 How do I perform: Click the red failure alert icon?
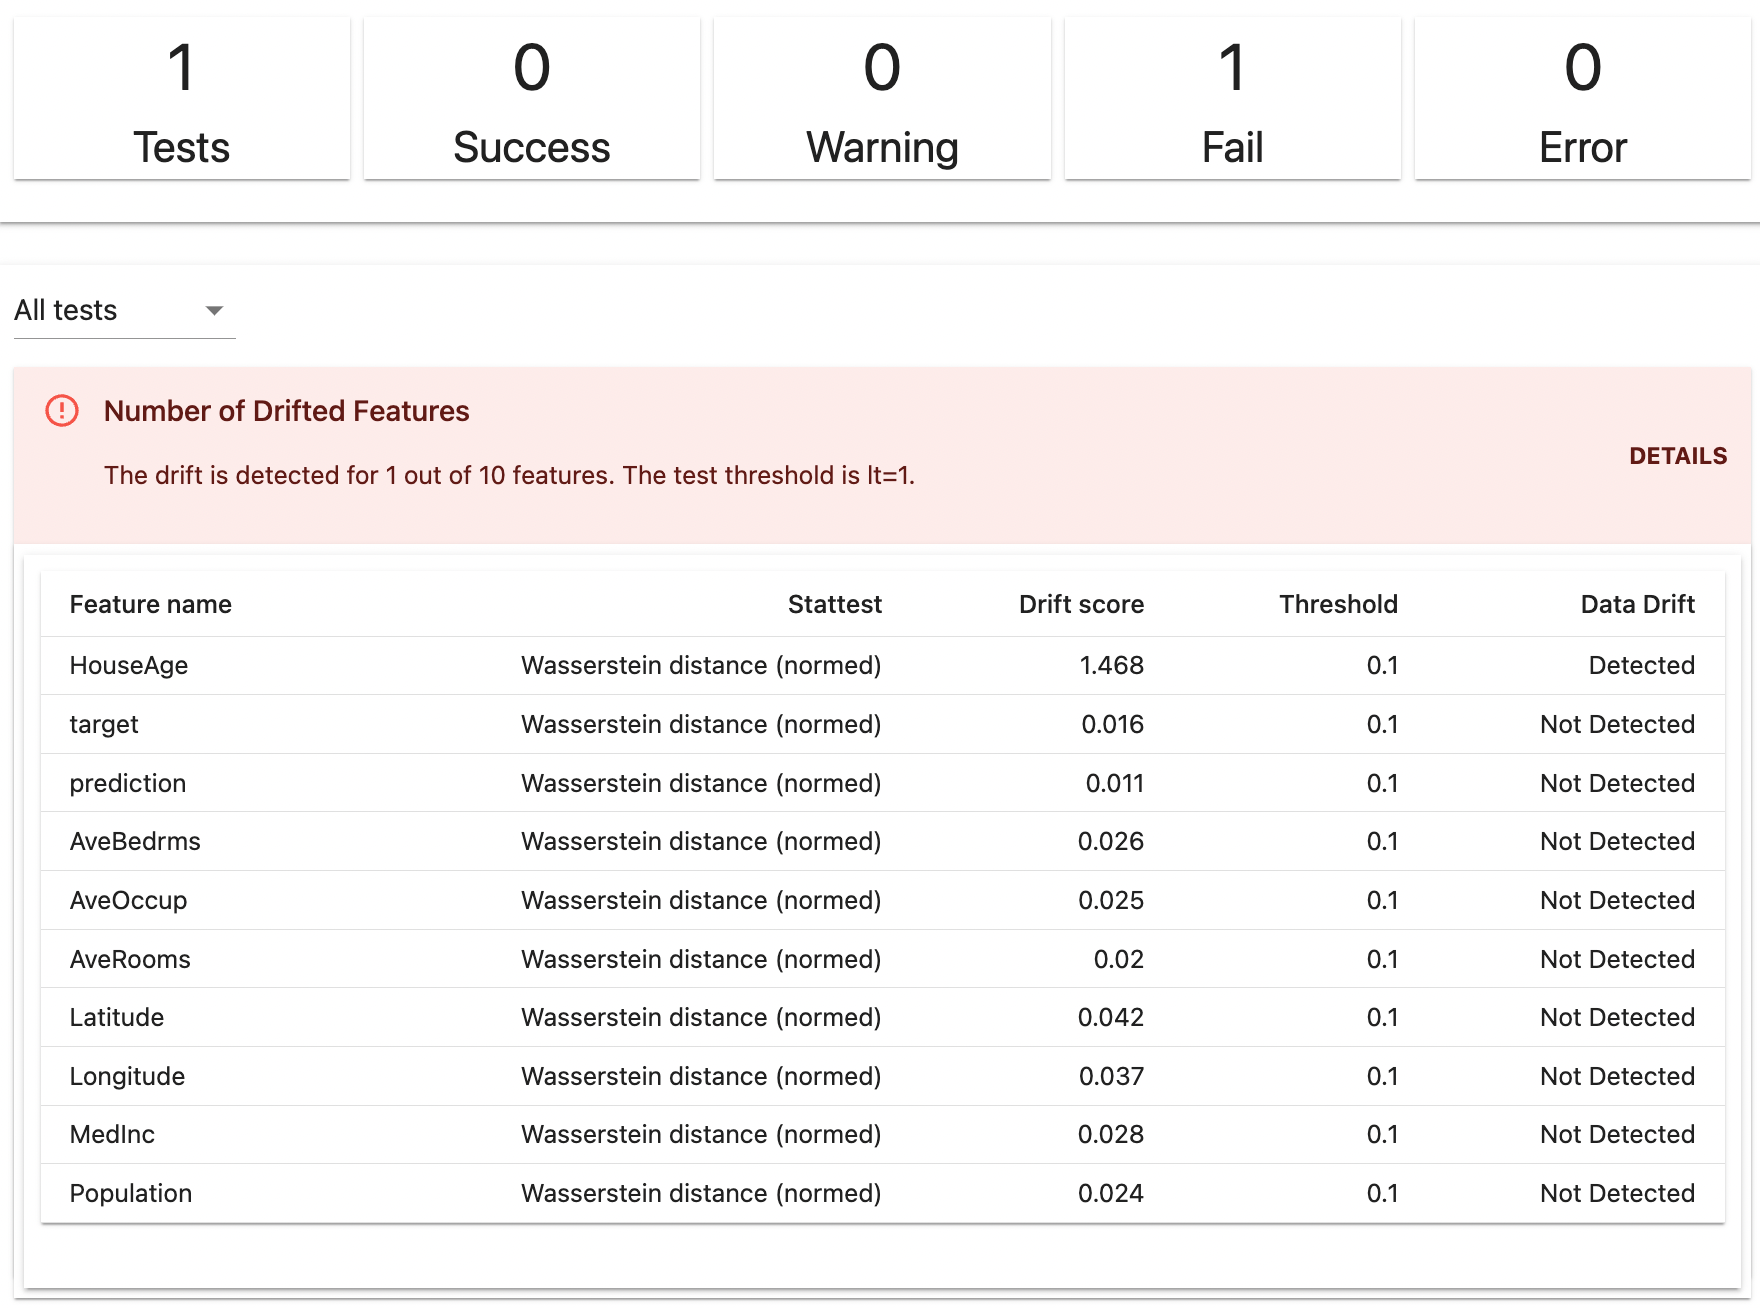point(62,411)
